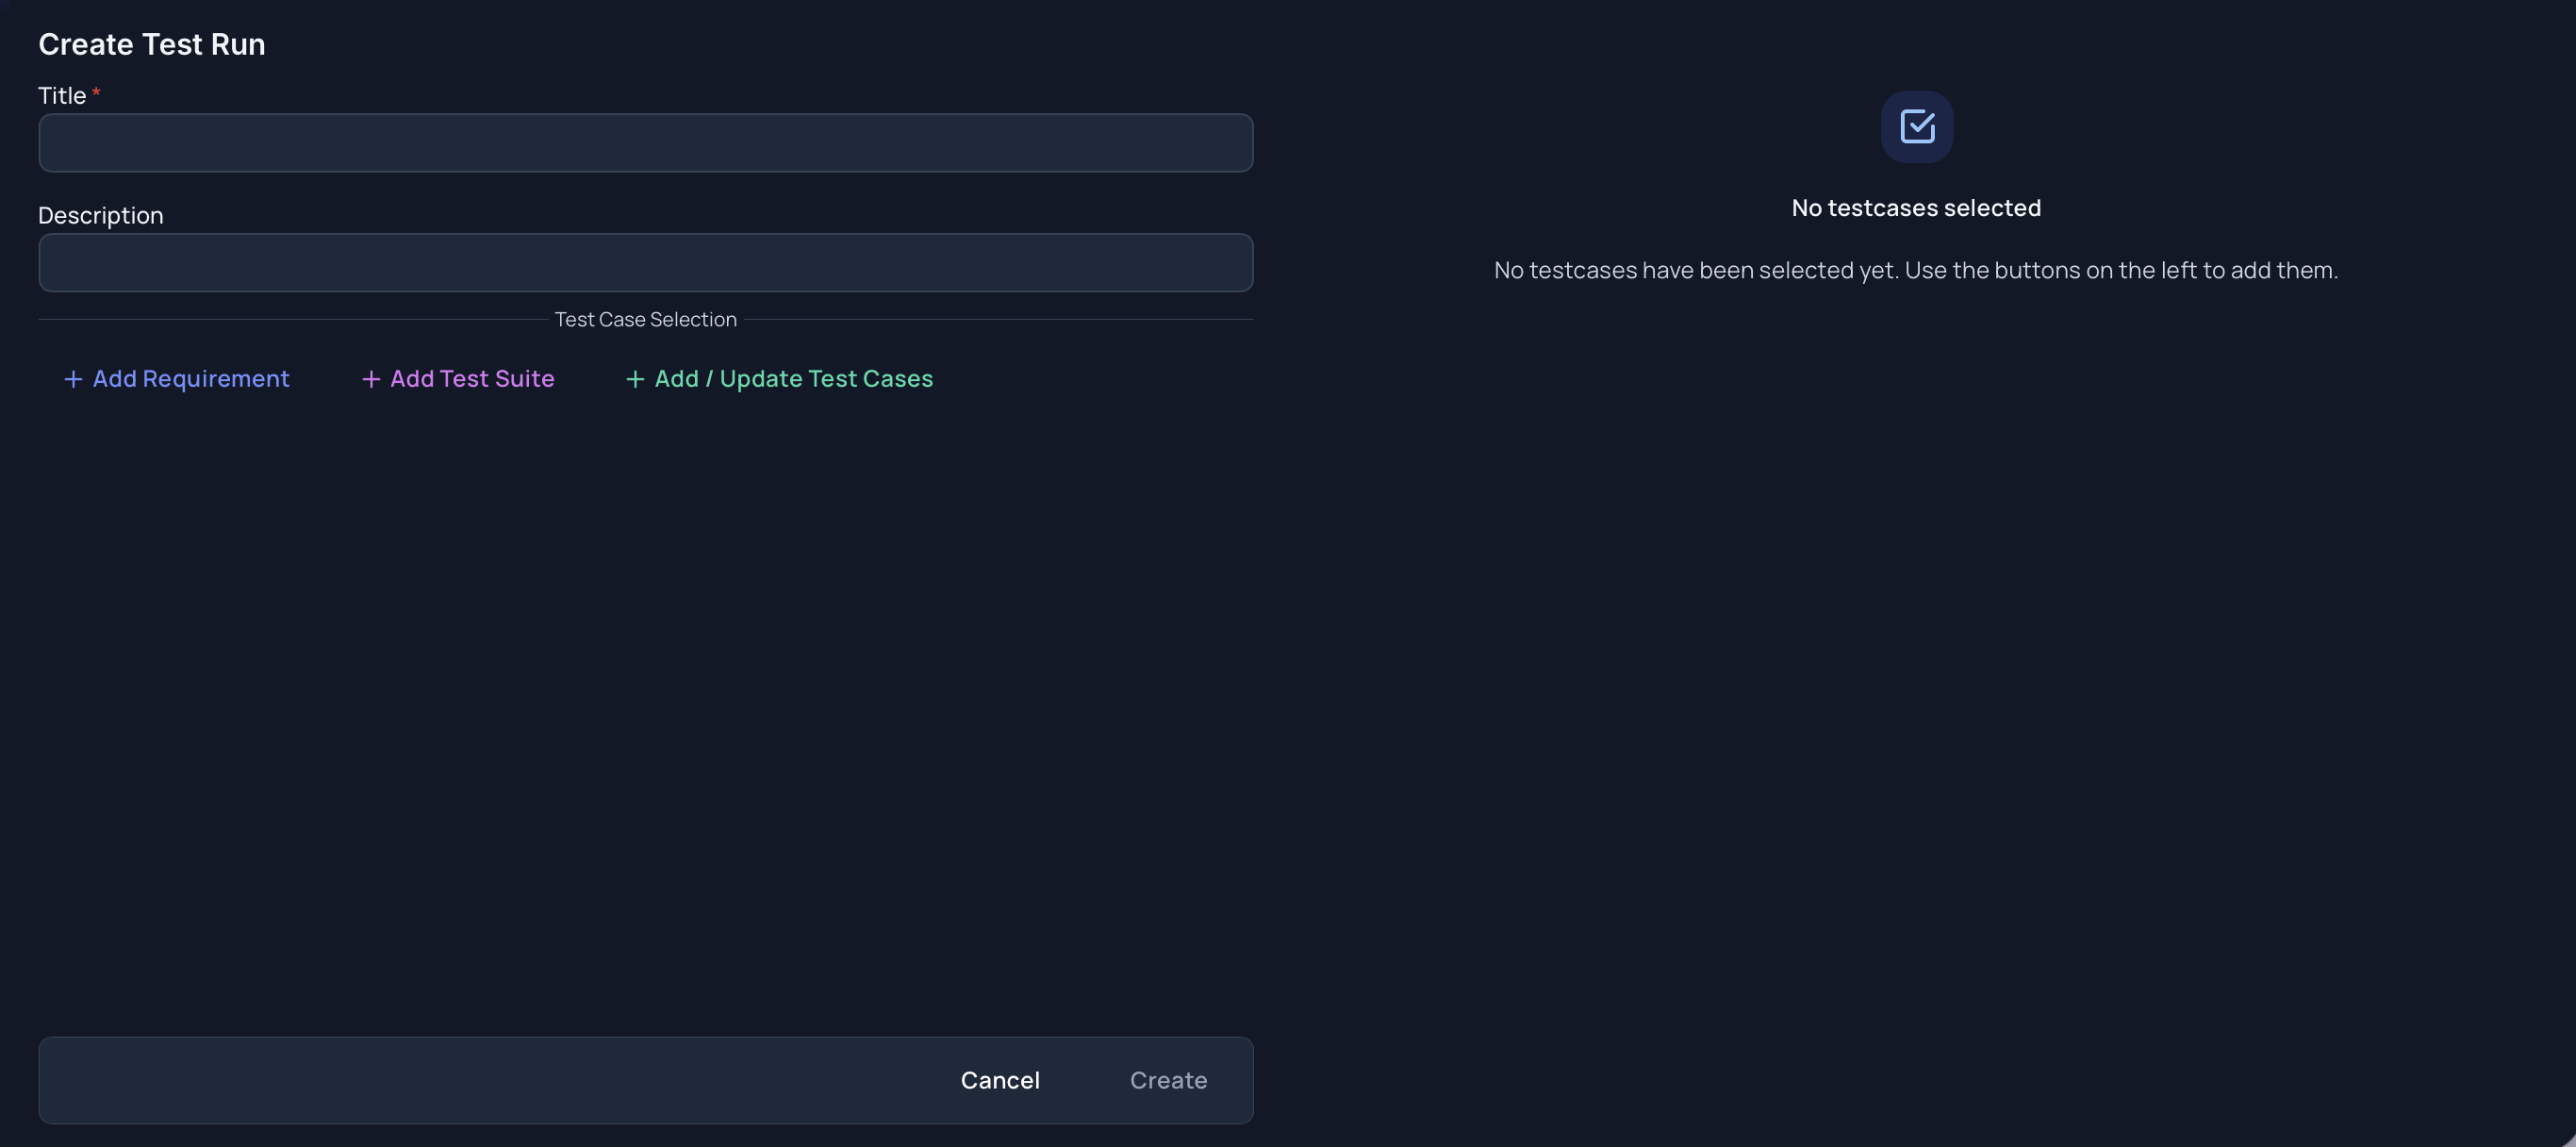
Task: Click the red required asterisk next to Title
Action: (x=96, y=92)
